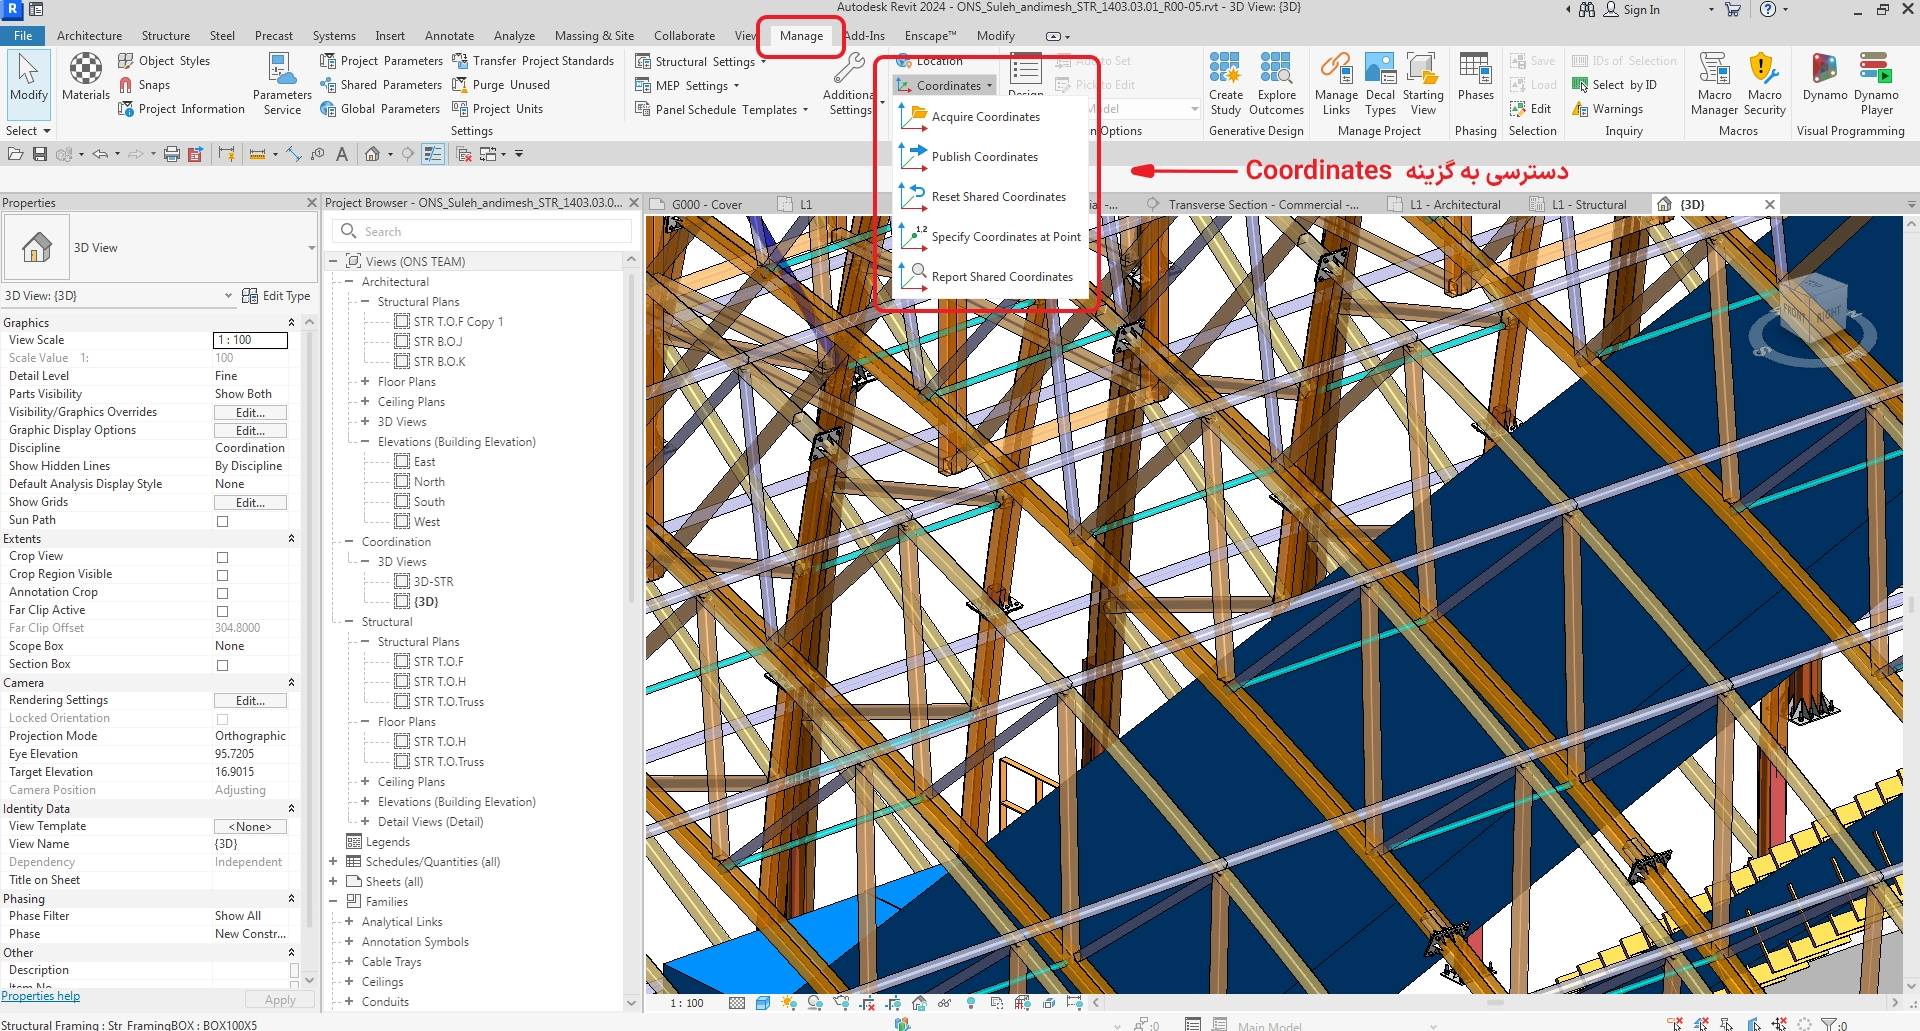Screen dimensions: 1920x1031
Task: Expand the Floor Plans tree node
Action: pos(365,382)
